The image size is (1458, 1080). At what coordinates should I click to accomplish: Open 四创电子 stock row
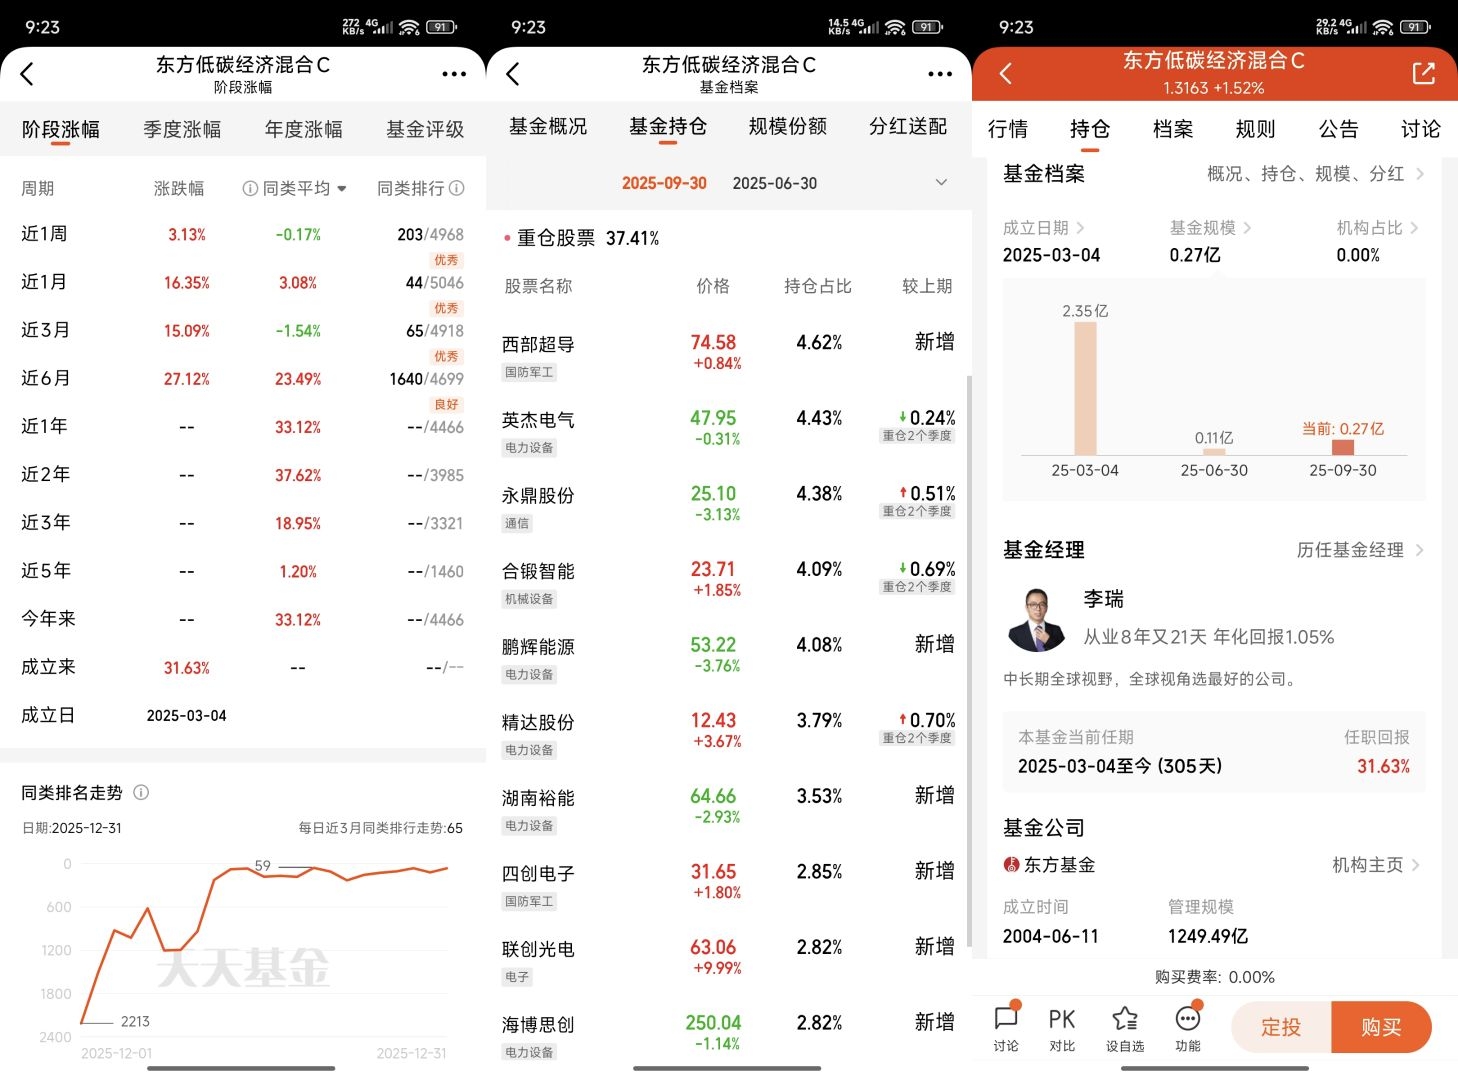pos(728,884)
